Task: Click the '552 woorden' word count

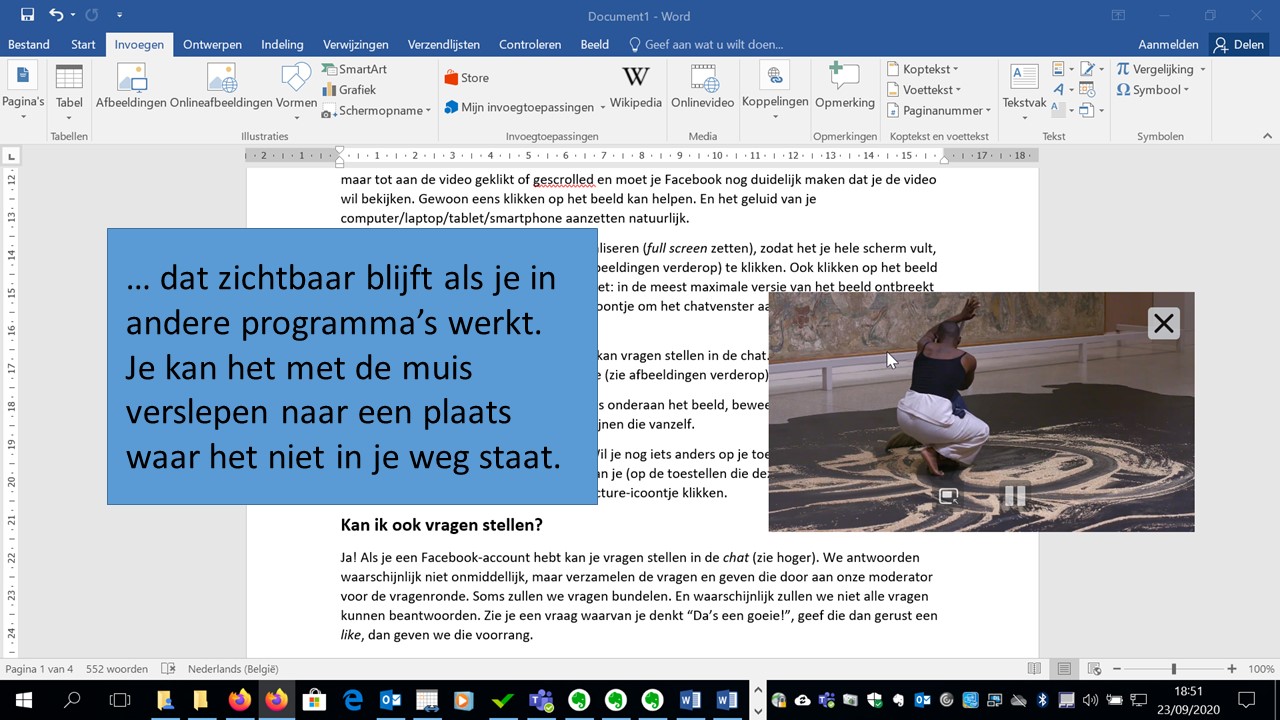Action: (x=117, y=669)
